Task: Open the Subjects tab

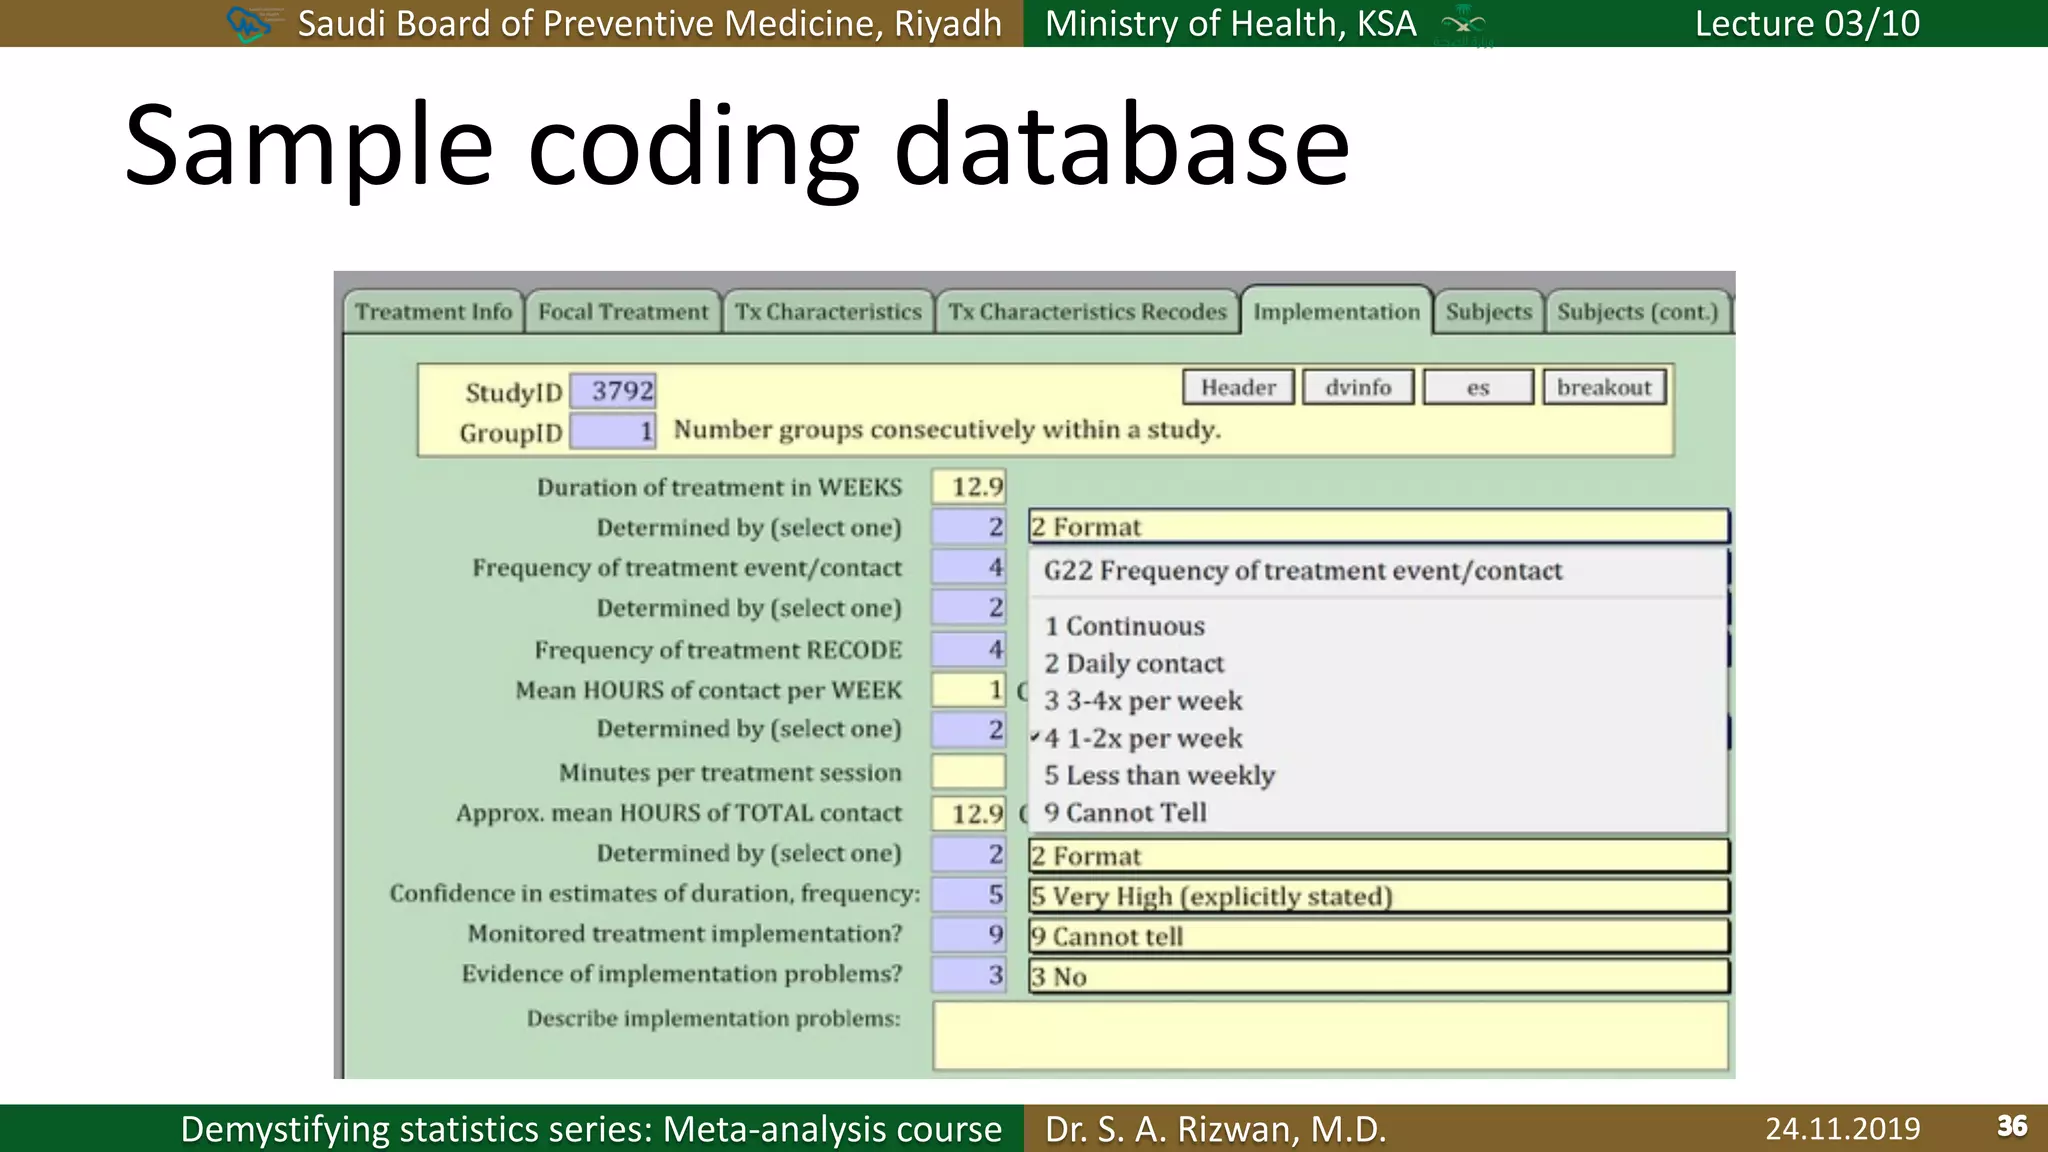Action: point(1488,312)
